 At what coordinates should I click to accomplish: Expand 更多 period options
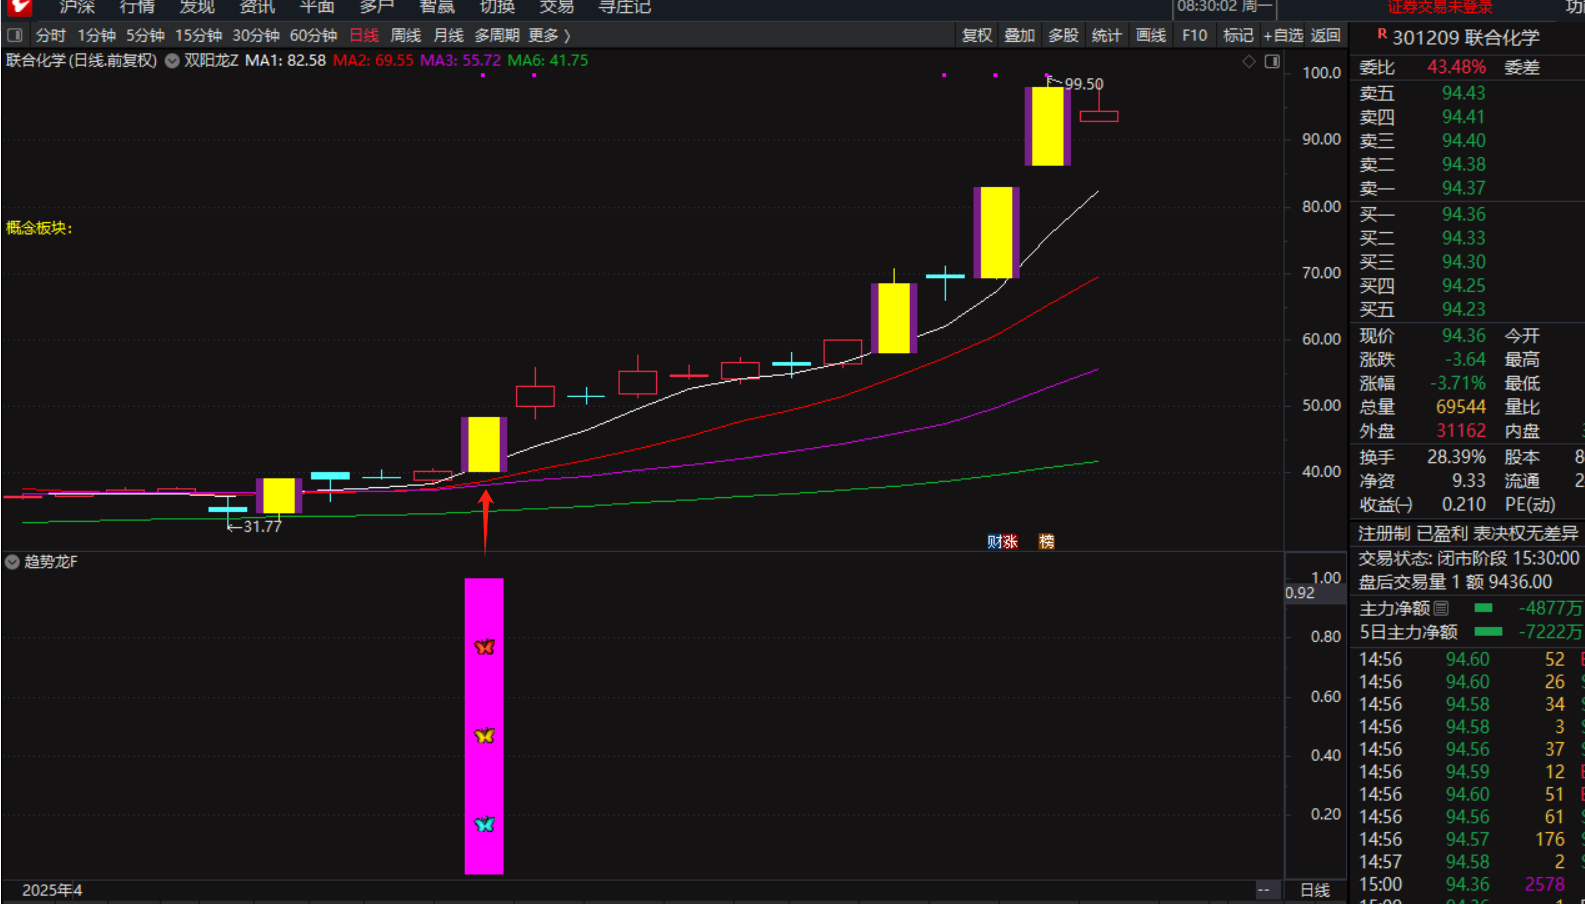pyautogui.click(x=549, y=35)
